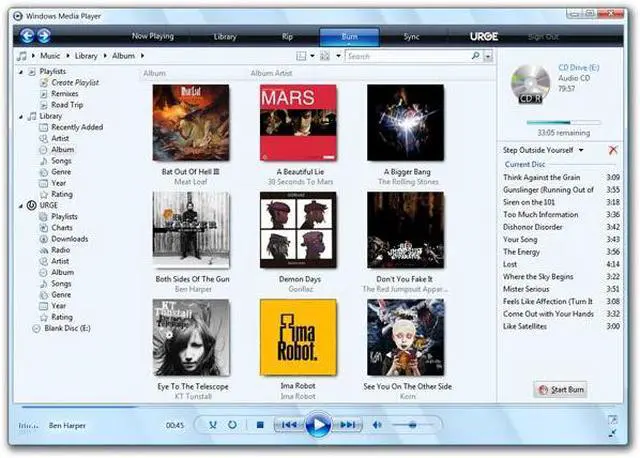The image size is (640, 458).
Task: Go to the previous track
Action: click(288, 425)
